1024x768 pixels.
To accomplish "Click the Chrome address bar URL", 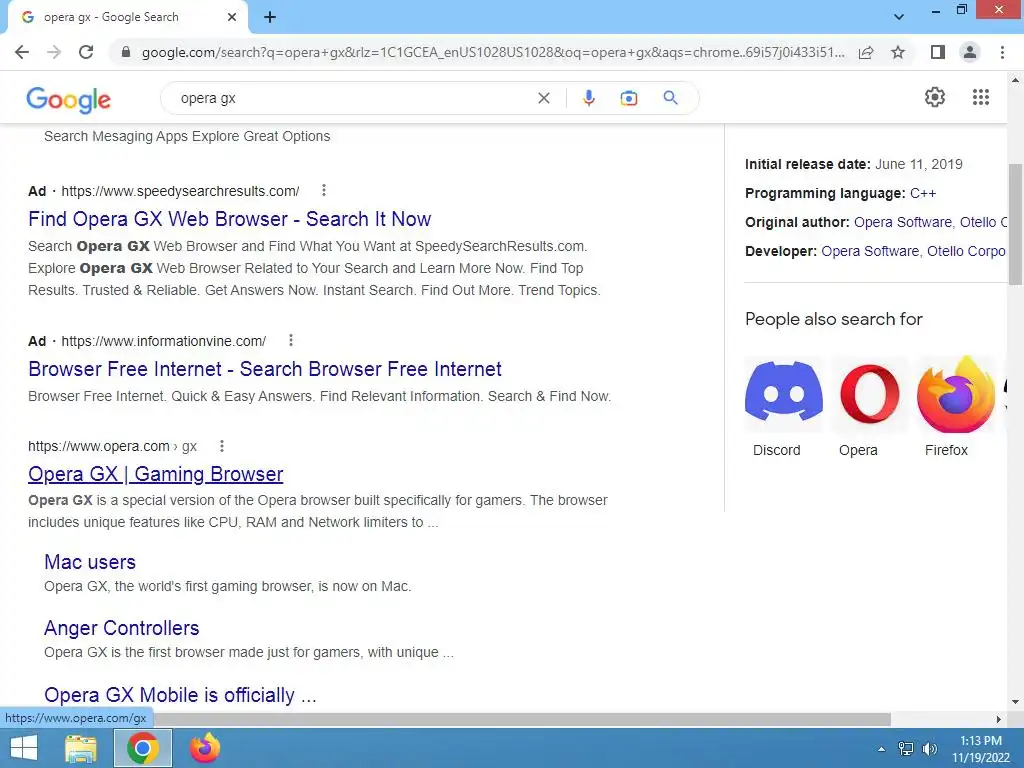I will point(493,52).
